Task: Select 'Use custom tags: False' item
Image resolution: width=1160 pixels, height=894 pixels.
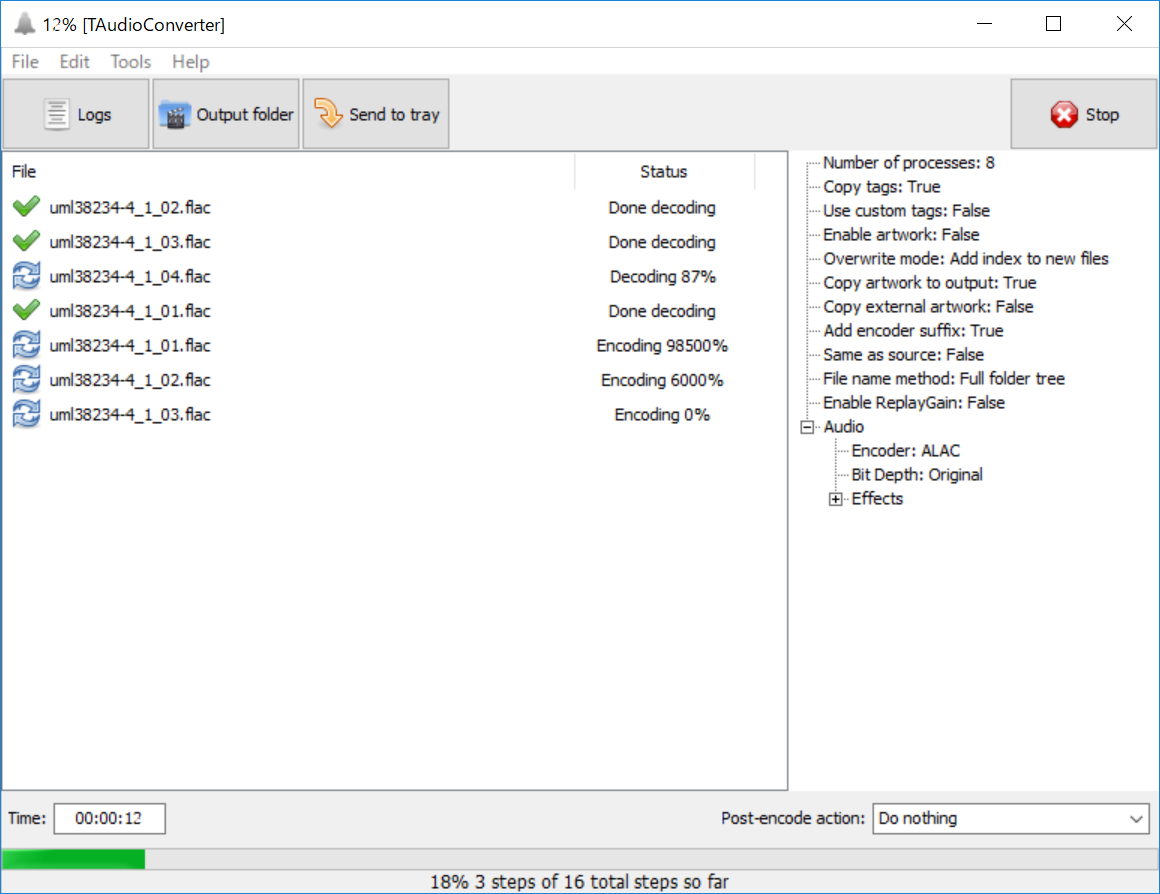Action: (x=906, y=211)
